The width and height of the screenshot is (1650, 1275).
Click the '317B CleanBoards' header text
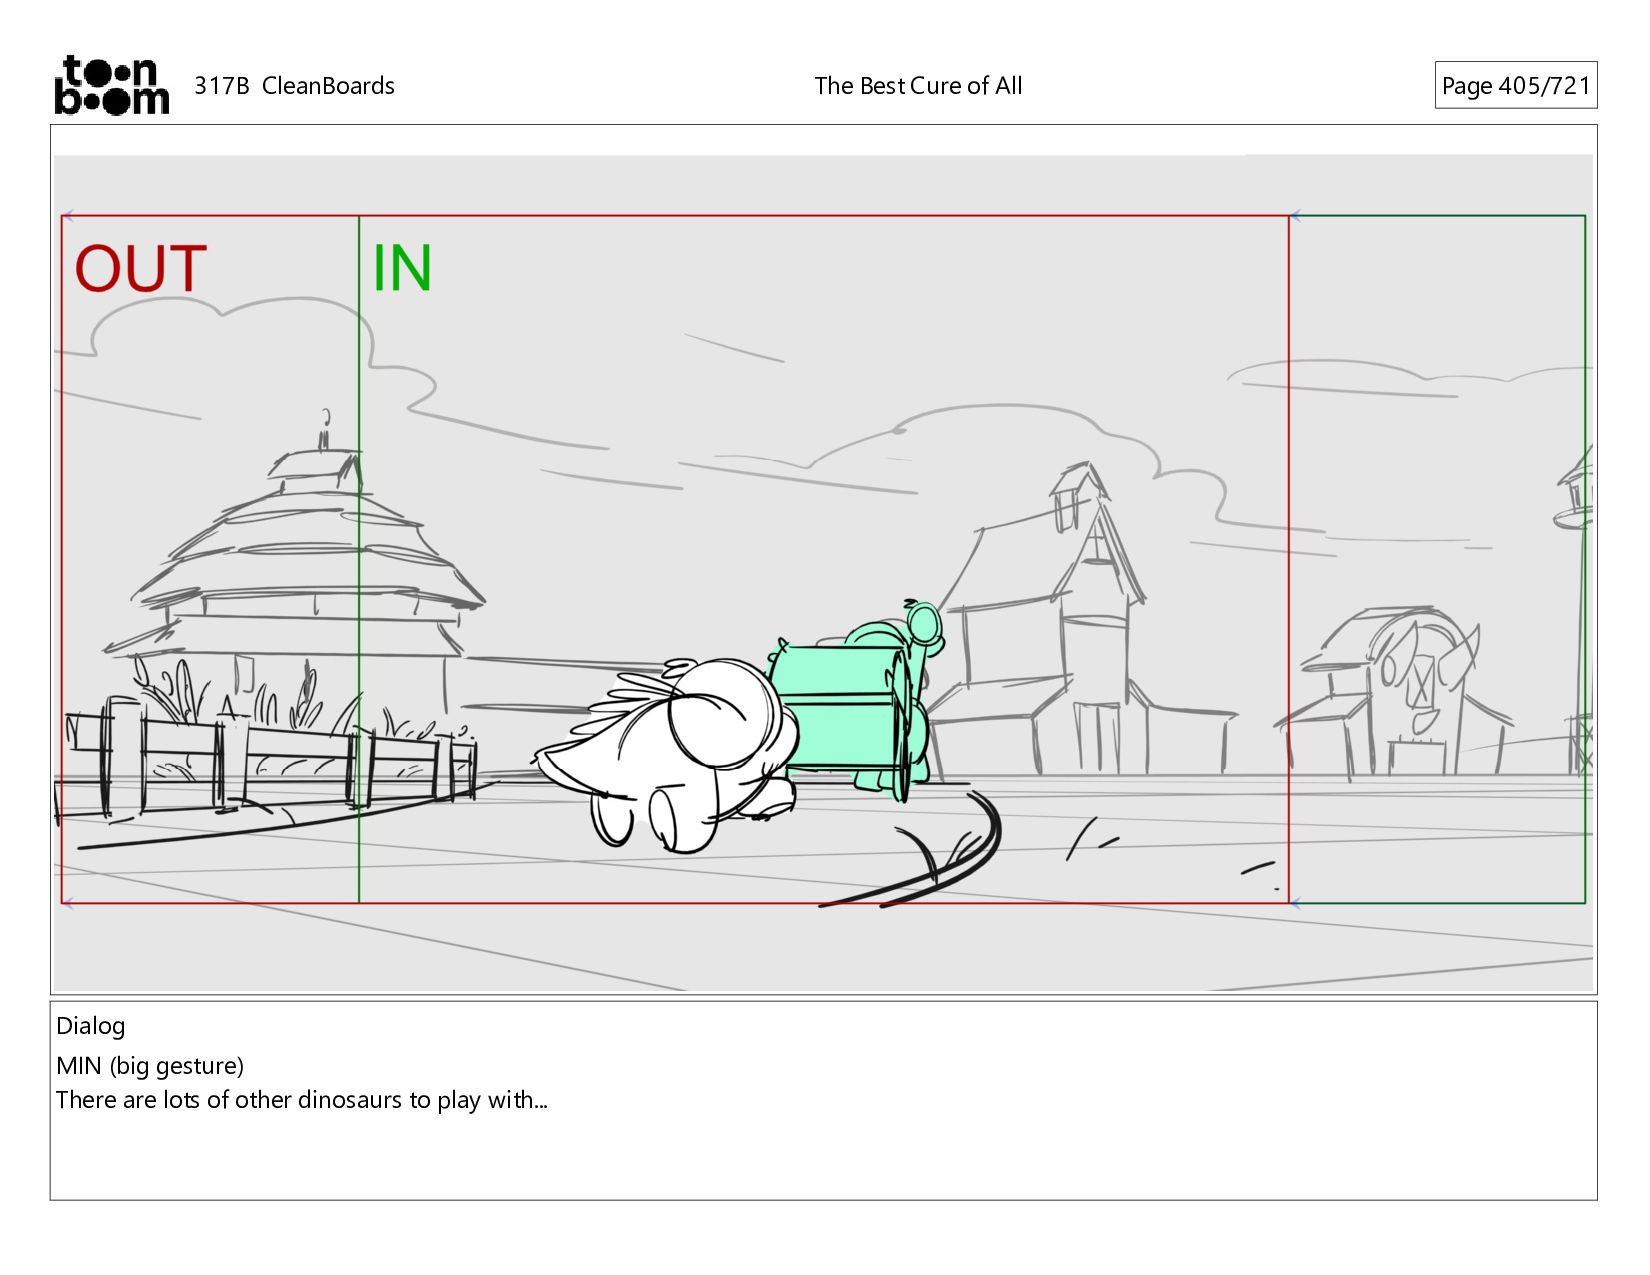[x=294, y=86]
